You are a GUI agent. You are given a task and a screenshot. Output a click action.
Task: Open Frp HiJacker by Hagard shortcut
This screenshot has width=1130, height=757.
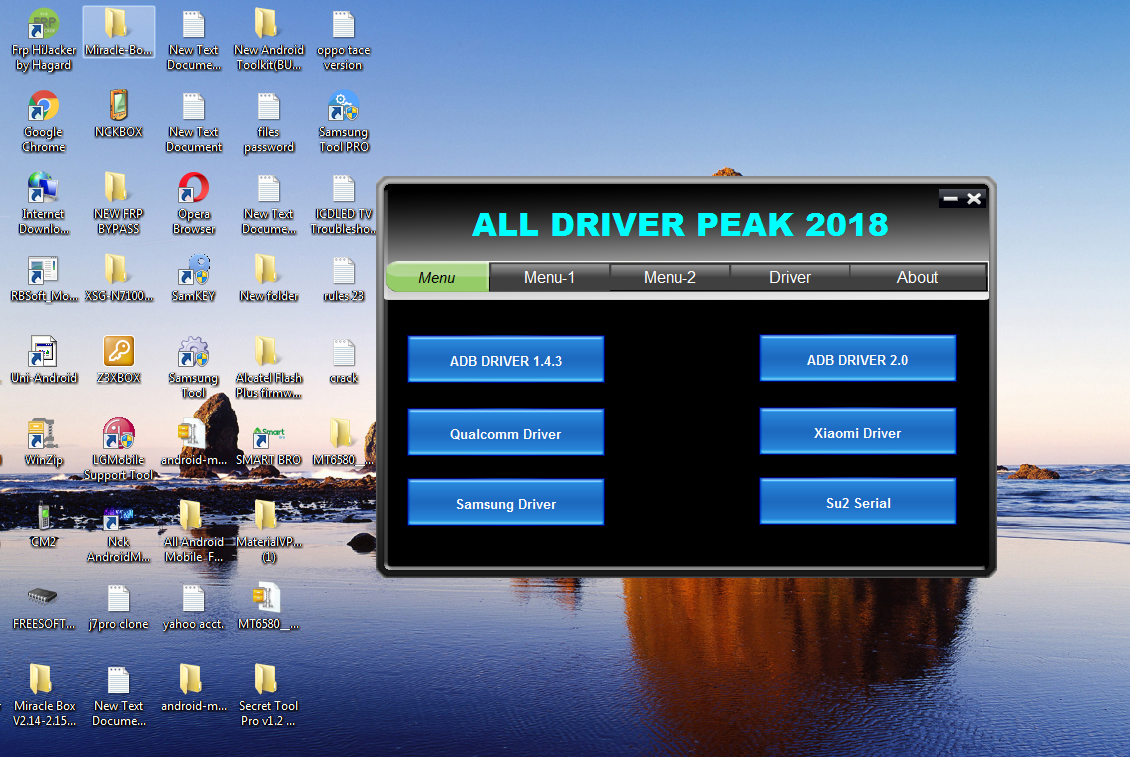(43, 40)
